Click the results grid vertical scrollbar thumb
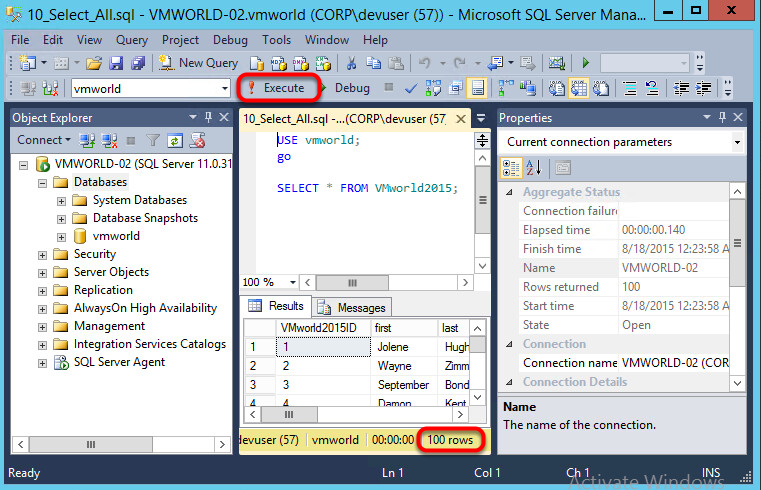Image resolution: width=761 pixels, height=490 pixels. (478, 345)
